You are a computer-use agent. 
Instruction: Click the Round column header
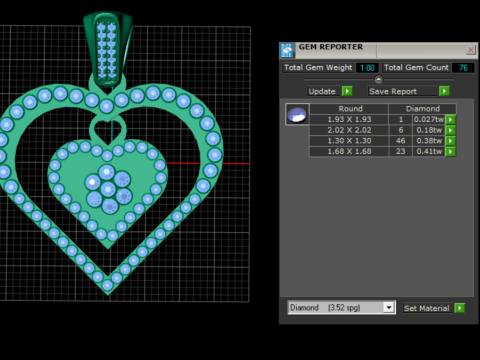(349, 109)
